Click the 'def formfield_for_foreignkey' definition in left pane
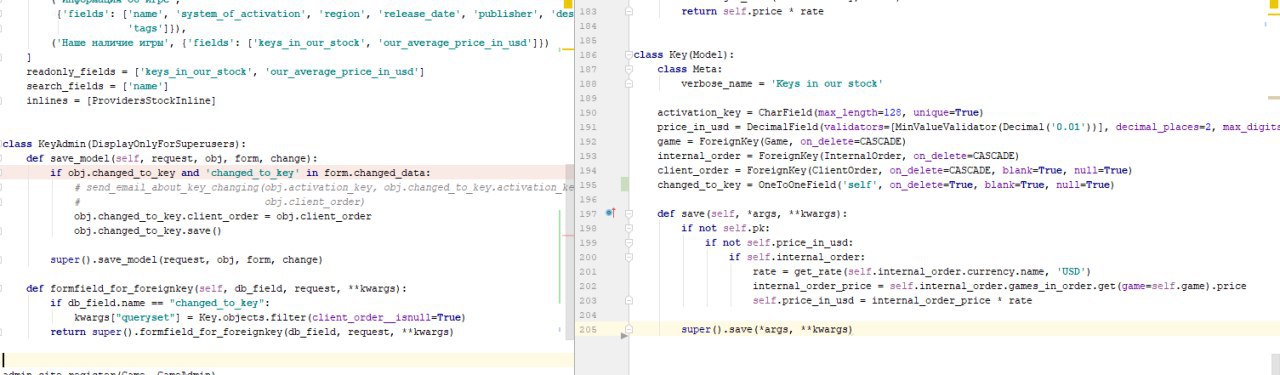 216,288
